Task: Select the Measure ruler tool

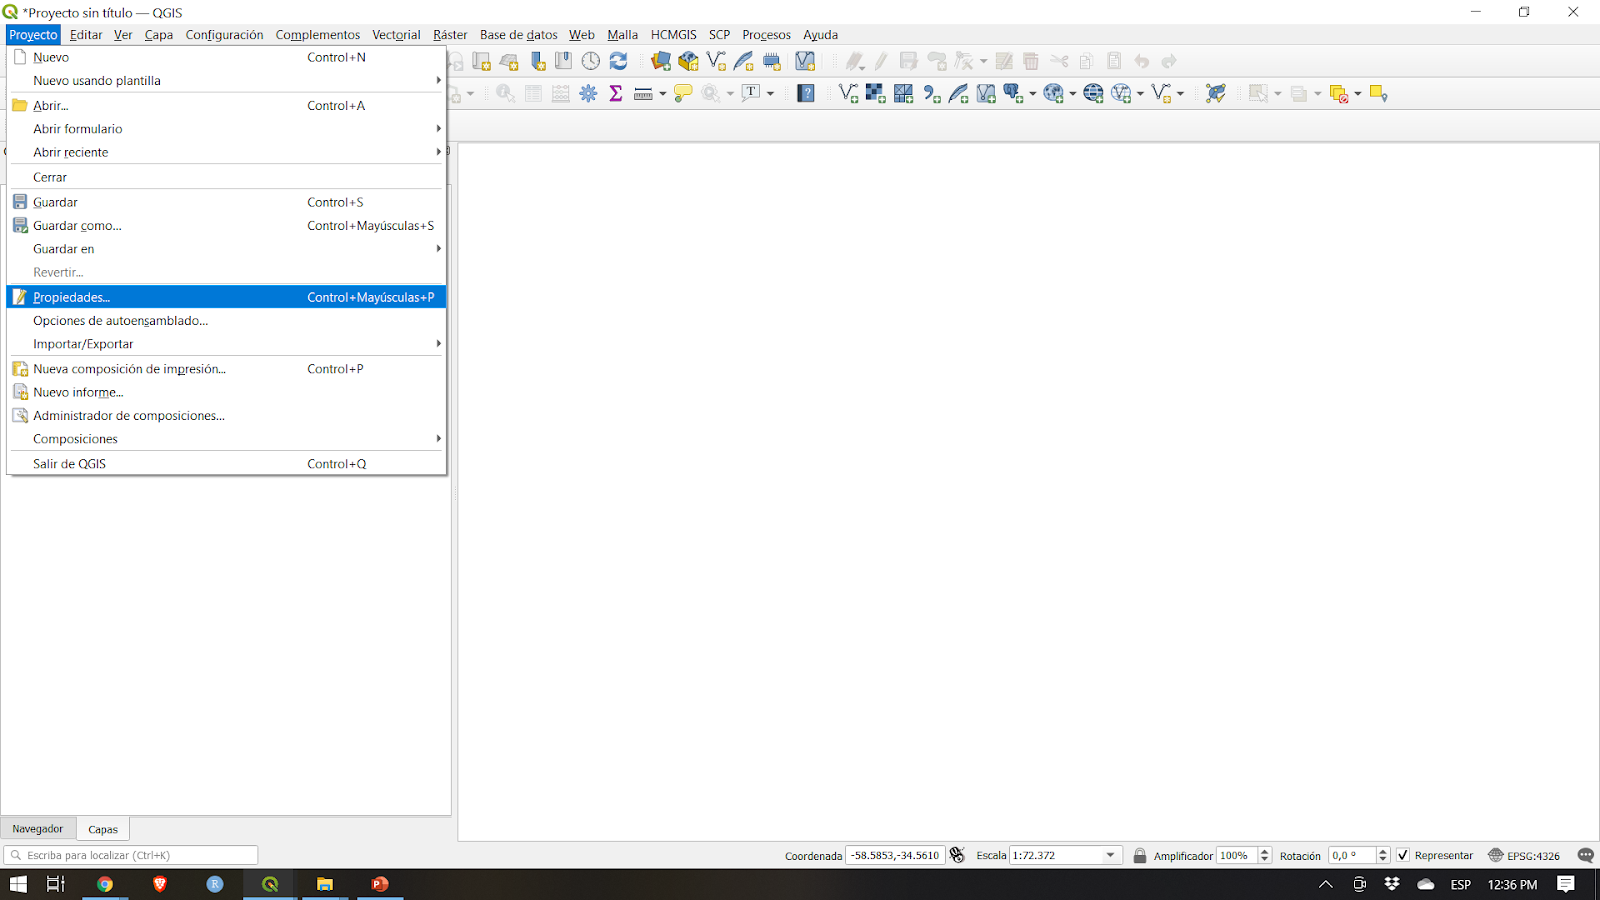Action: tap(643, 93)
